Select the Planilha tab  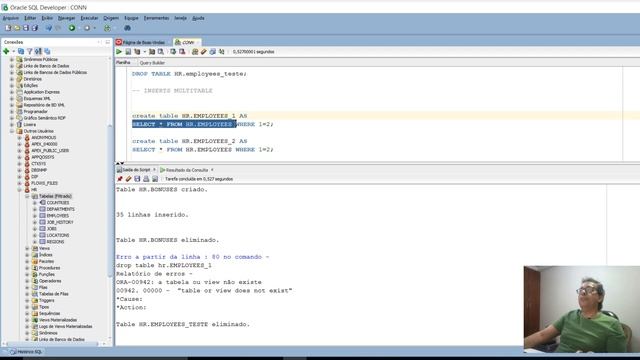pos(123,62)
